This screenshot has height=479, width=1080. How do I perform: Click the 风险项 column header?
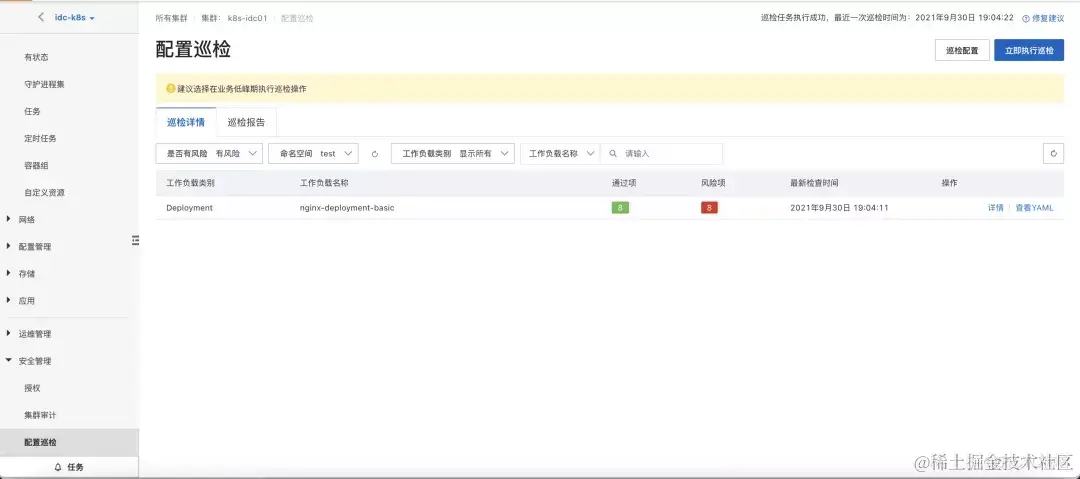[x=713, y=183]
